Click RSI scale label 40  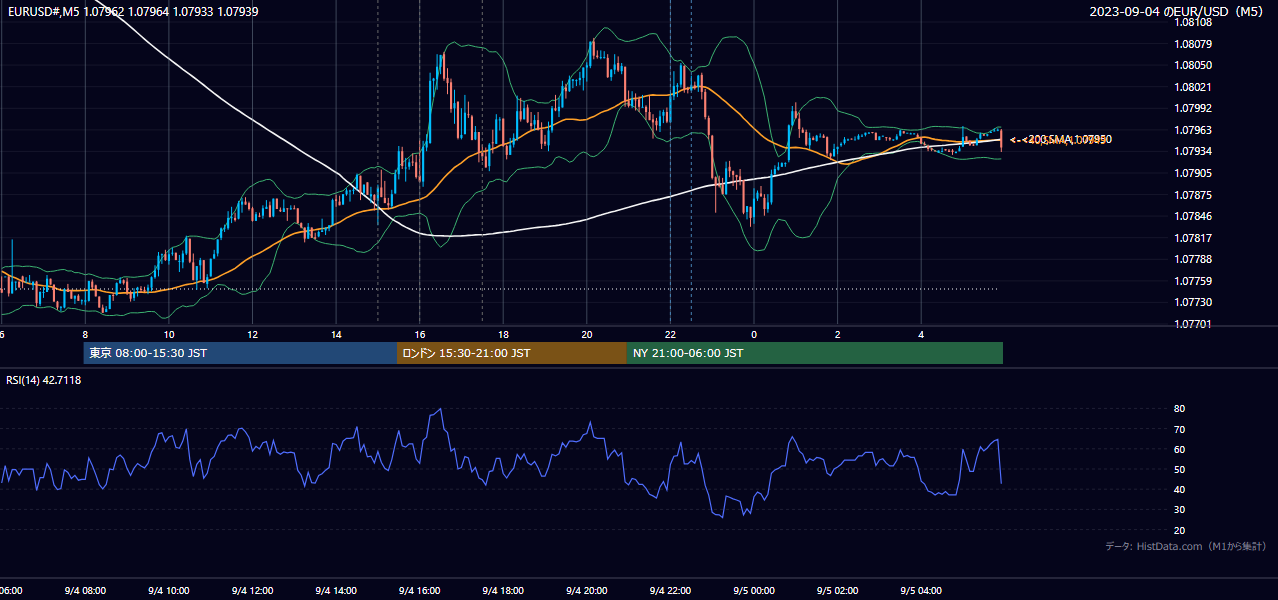point(1180,489)
